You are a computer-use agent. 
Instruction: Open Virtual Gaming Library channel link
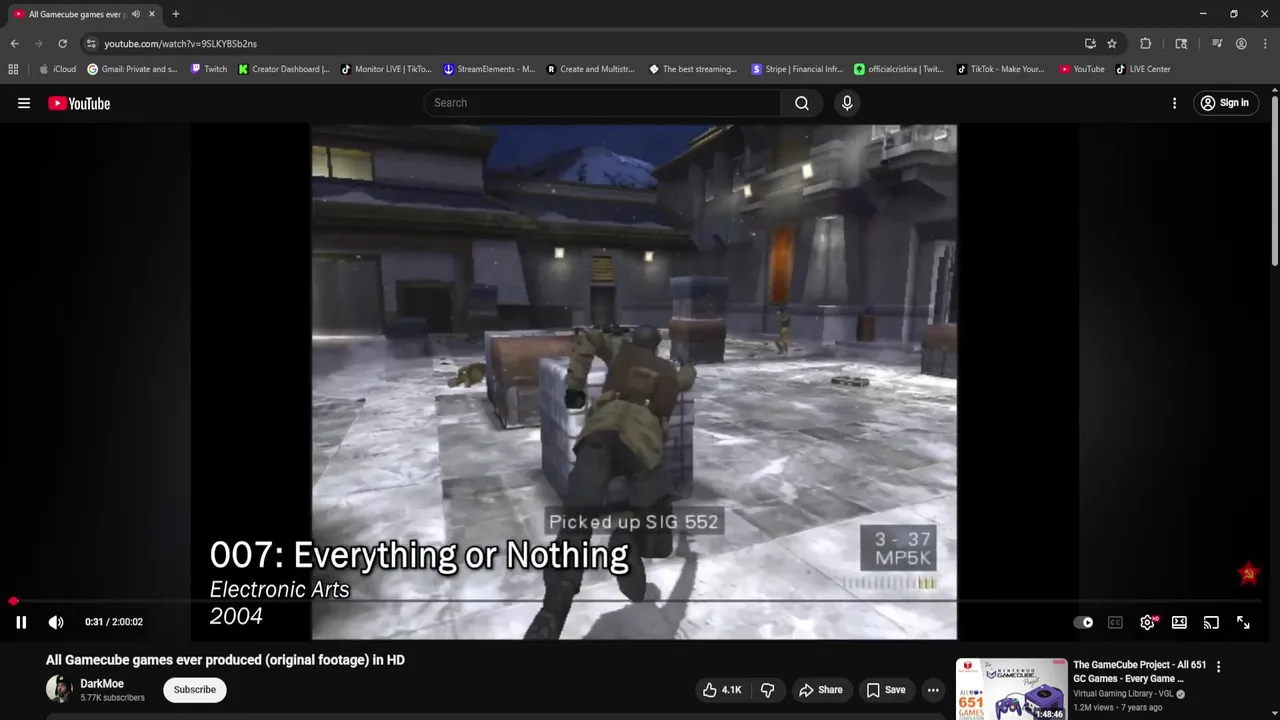click(1123, 694)
